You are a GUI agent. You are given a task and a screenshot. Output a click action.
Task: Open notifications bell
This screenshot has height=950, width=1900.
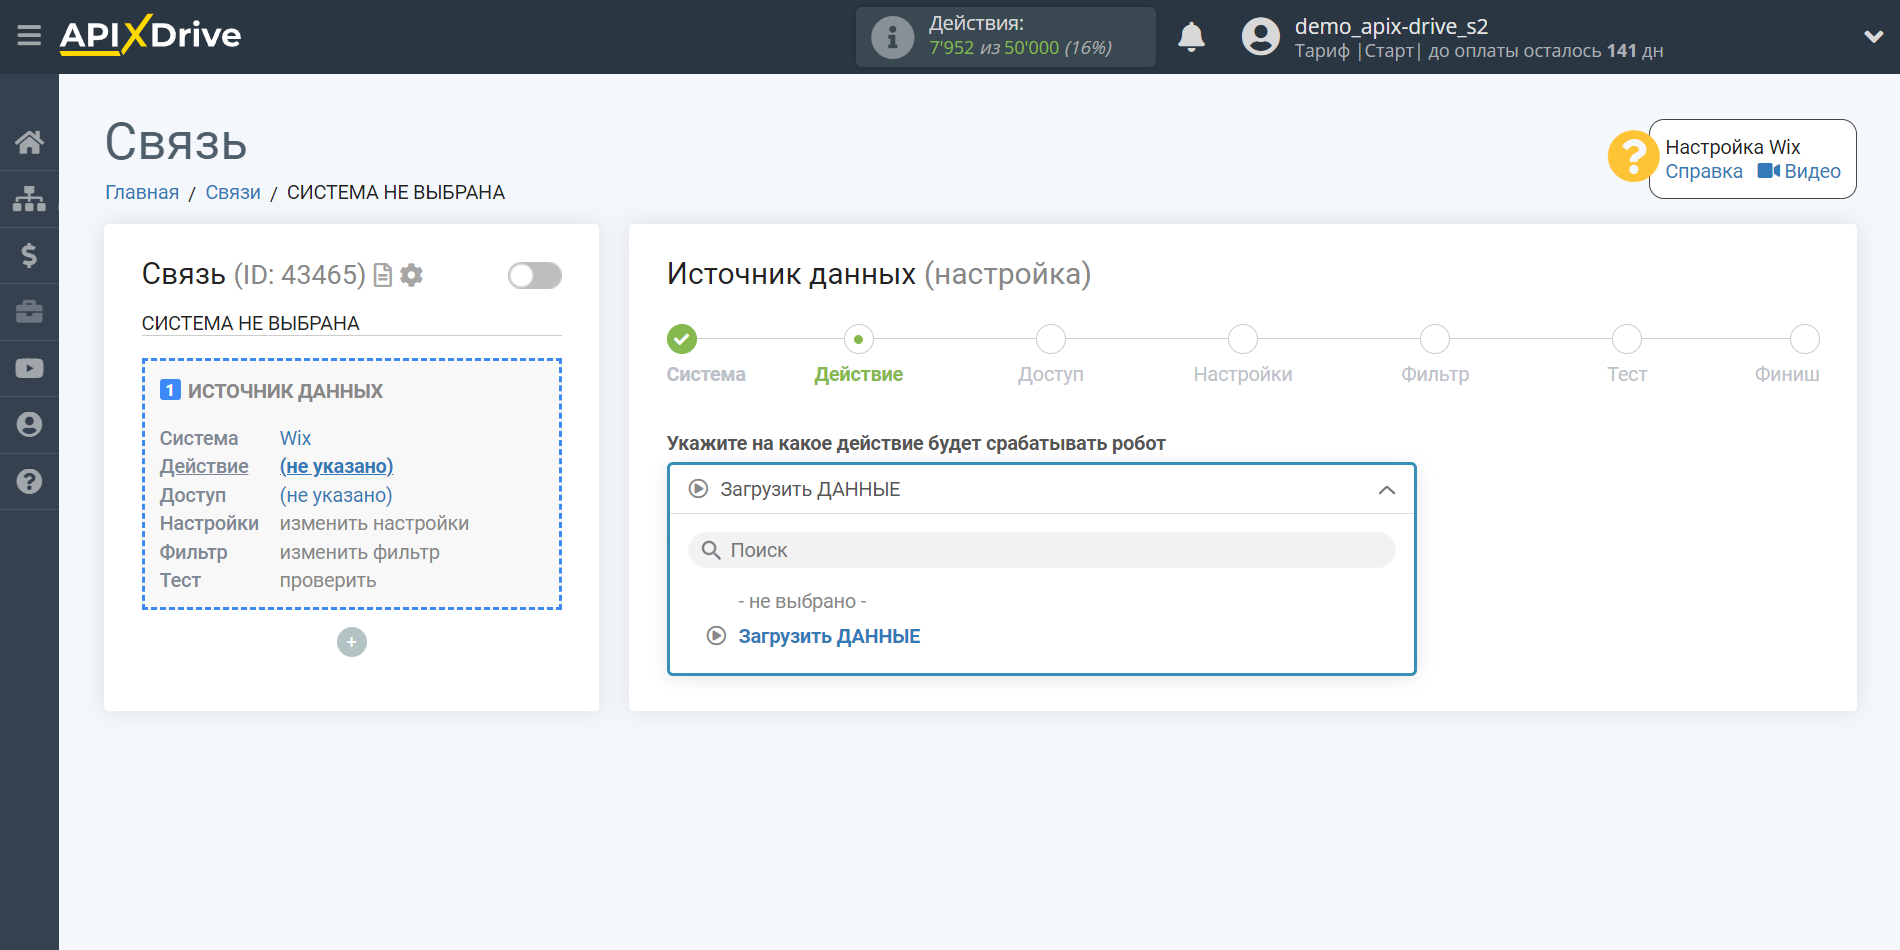(1191, 37)
